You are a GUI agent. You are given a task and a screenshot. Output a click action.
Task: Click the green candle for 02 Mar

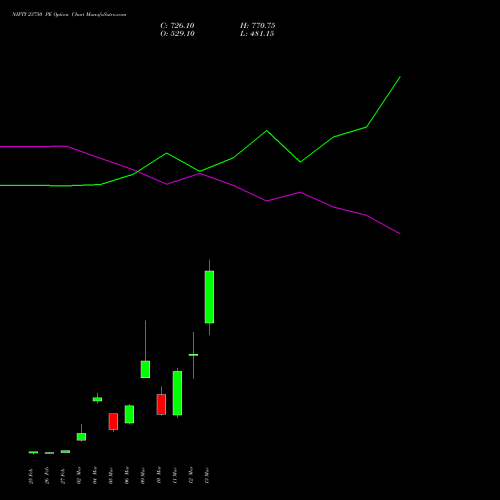coord(81,437)
